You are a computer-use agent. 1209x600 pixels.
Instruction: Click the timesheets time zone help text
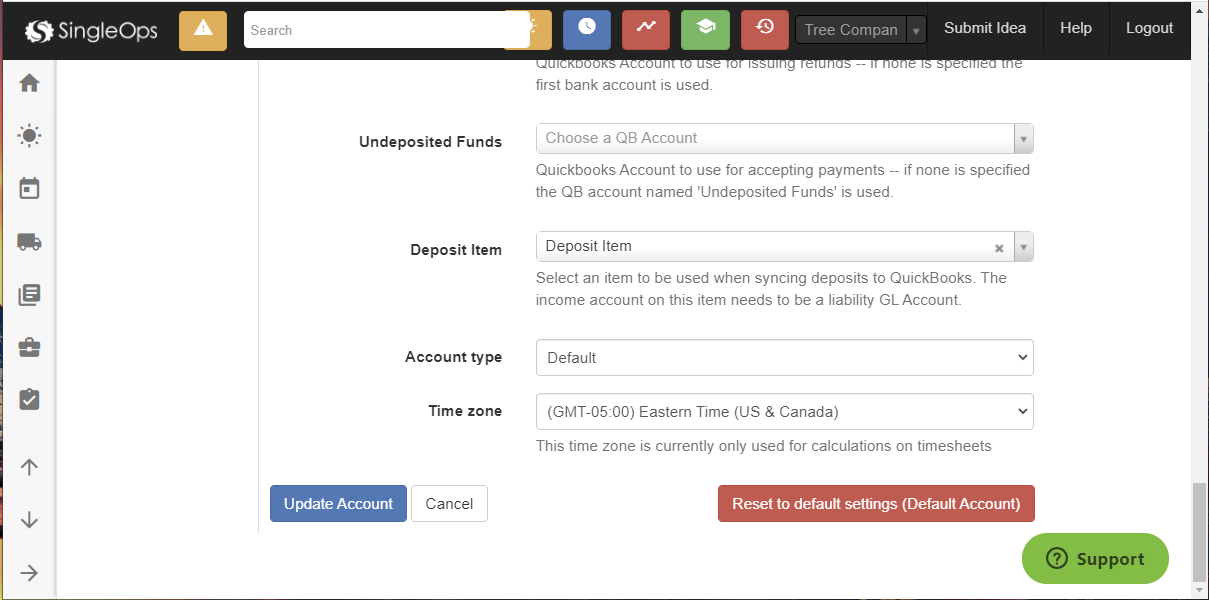click(764, 446)
